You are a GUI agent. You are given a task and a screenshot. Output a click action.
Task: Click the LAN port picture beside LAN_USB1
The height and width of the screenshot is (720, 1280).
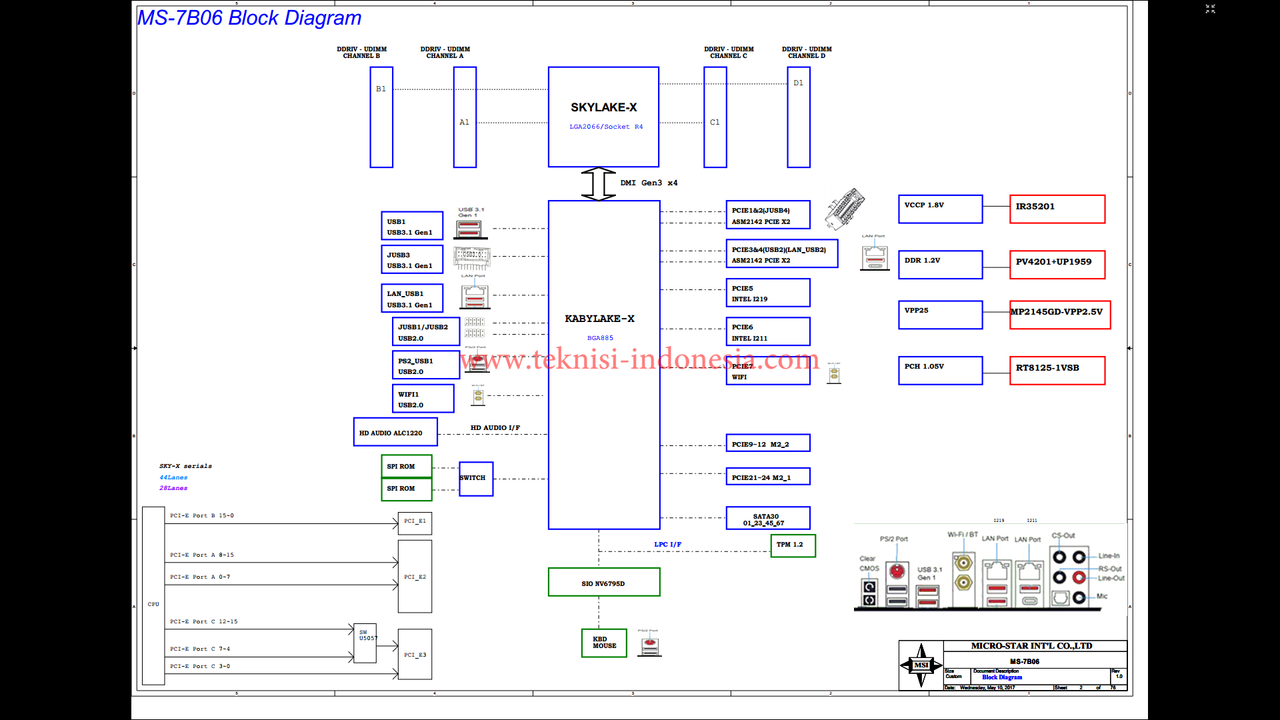click(x=475, y=297)
